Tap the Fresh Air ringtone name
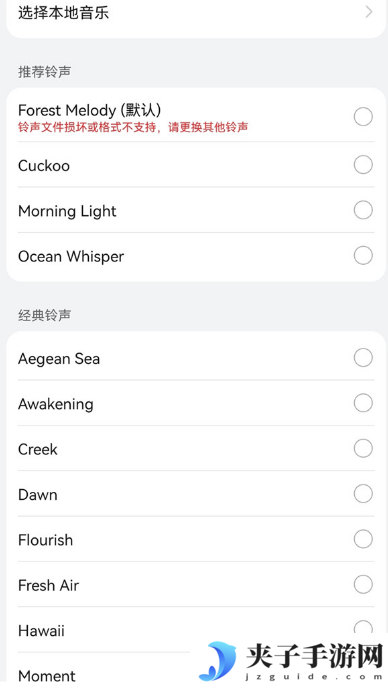The height and width of the screenshot is (689, 388). [x=48, y=585]
